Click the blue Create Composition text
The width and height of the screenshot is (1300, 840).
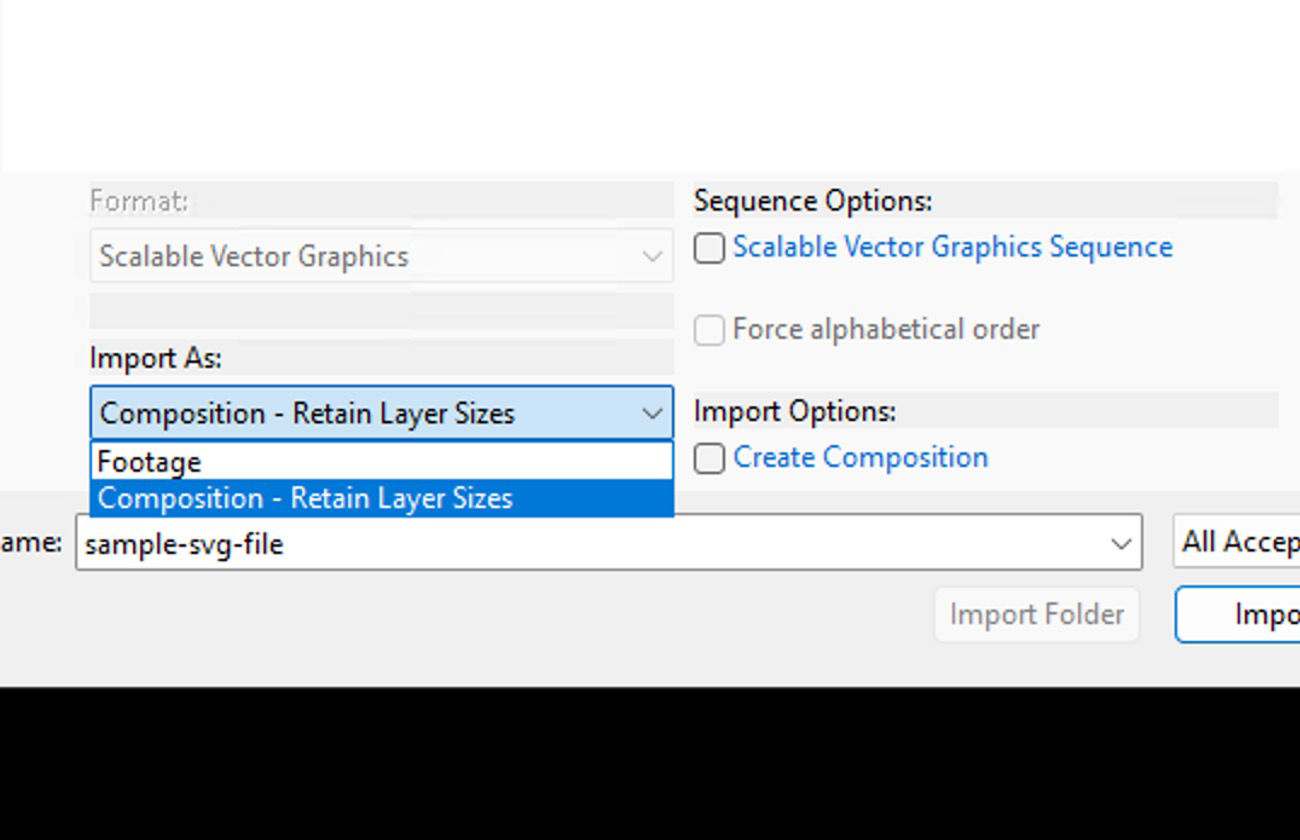[860, 457]
